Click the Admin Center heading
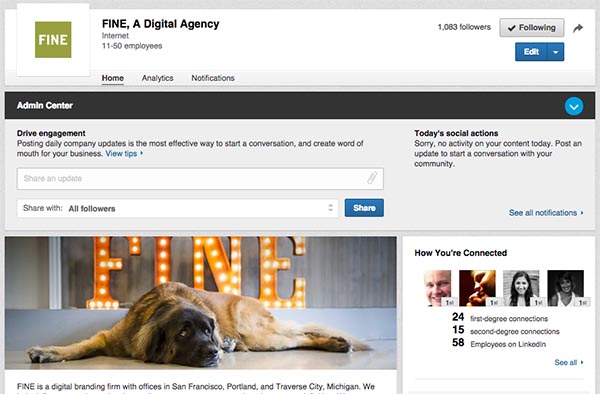 45,106
